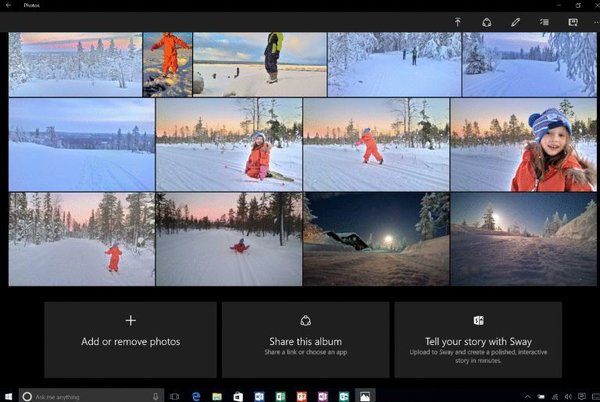600x402 pixels.
Task: Click the share icon in top toolbar
Action: (x=487, y=21)
